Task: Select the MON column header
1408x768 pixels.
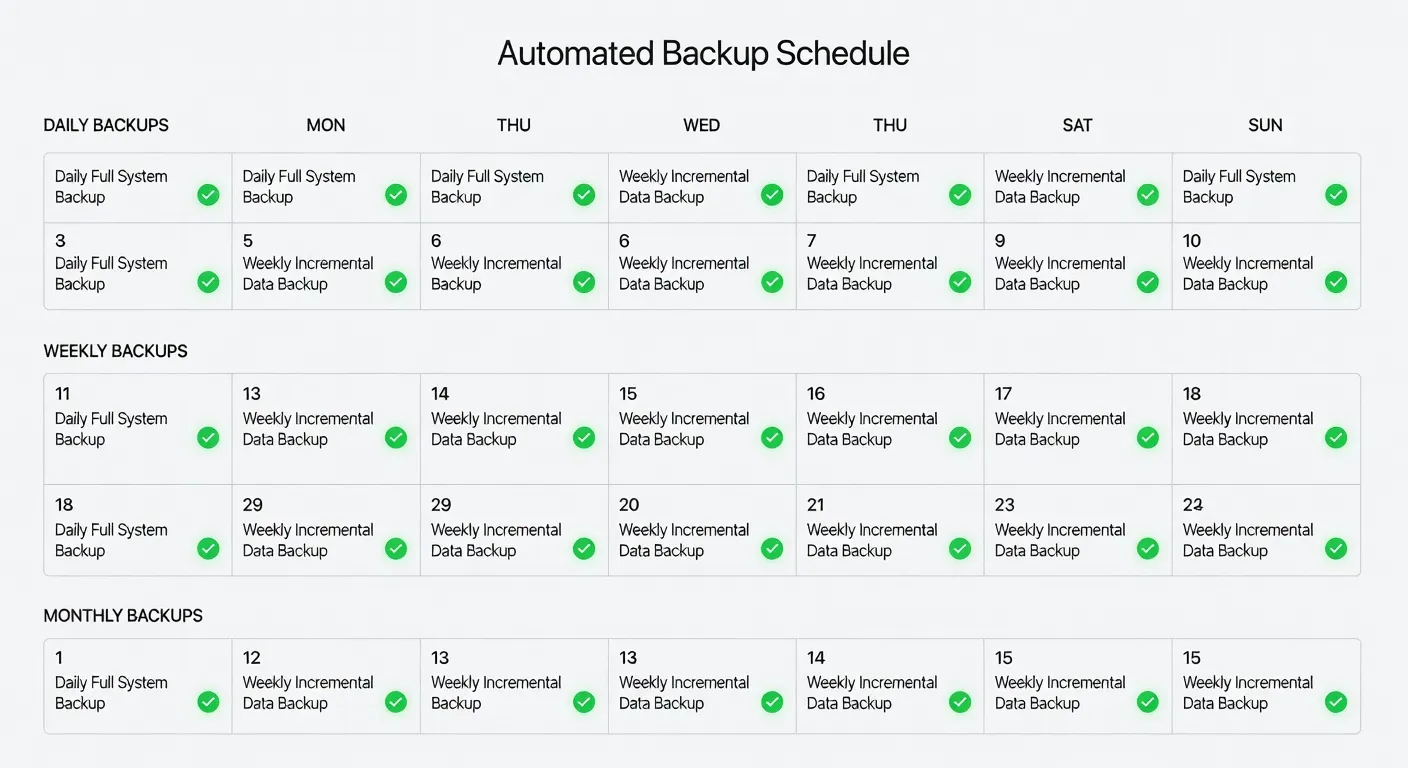Action: point(325,125)
